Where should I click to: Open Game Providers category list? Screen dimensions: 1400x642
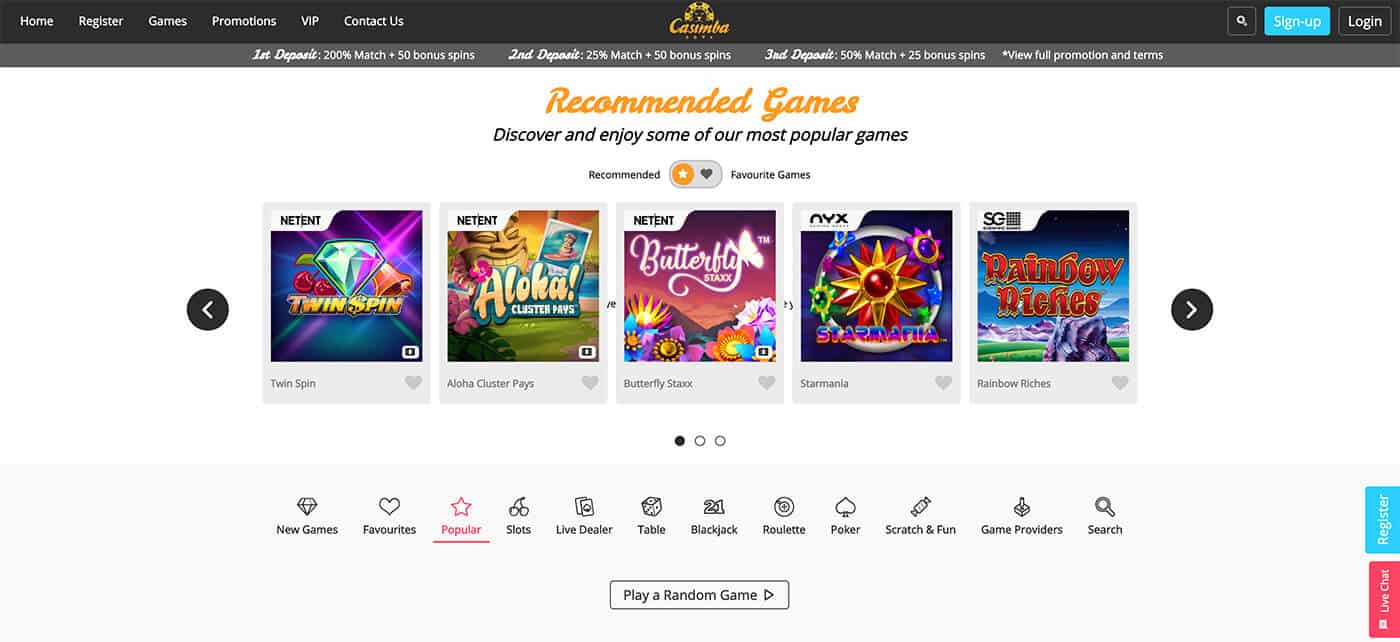[1022, 516]
